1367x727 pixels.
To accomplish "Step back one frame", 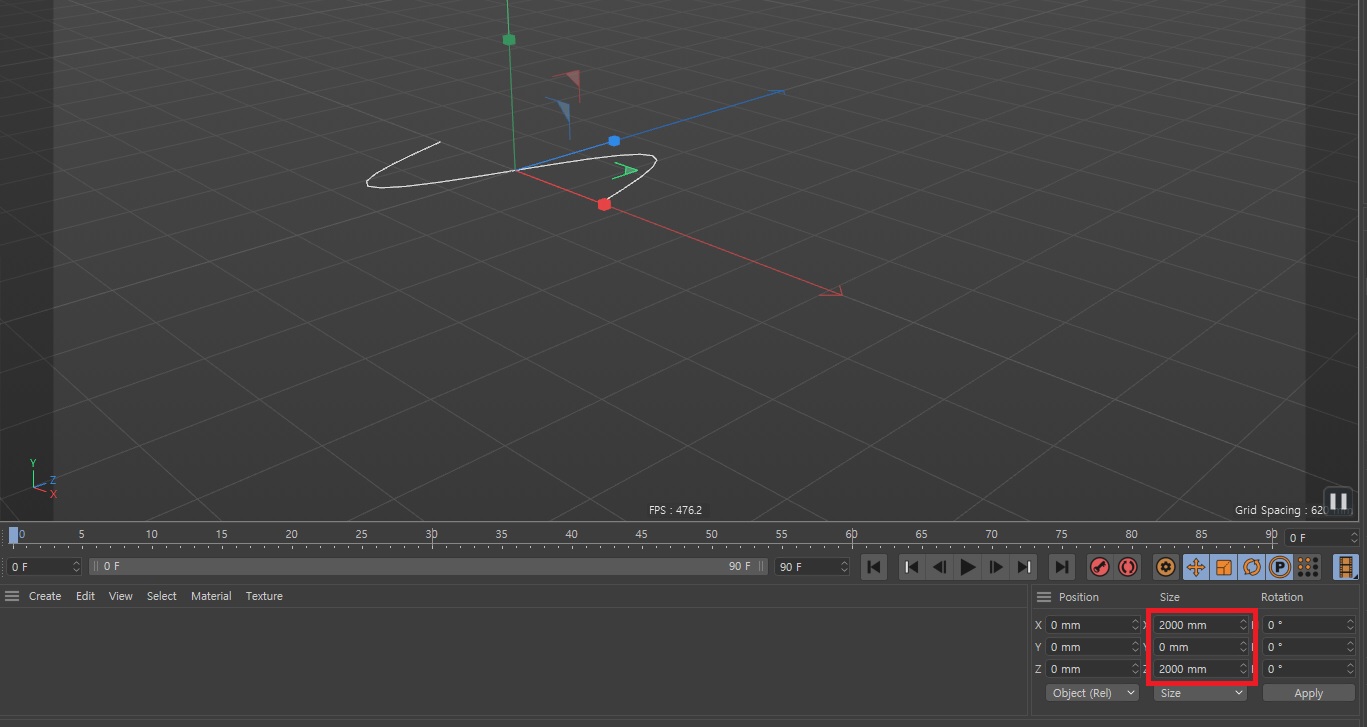I will coord(939,567).
